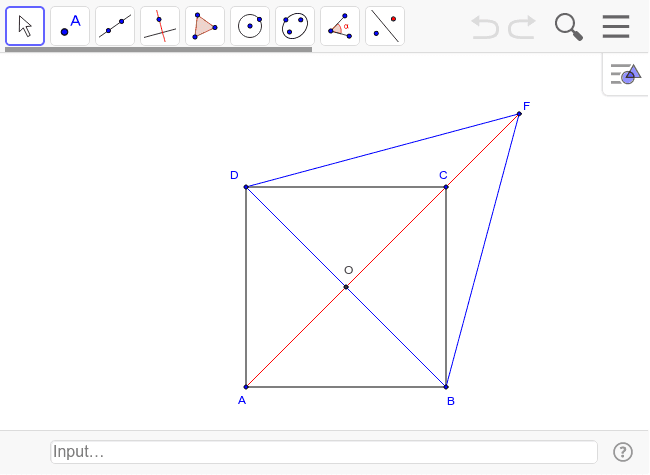This screenshot has width=650, height=475.
Task: Select the Polygon tool
Action: coord(205,26)
